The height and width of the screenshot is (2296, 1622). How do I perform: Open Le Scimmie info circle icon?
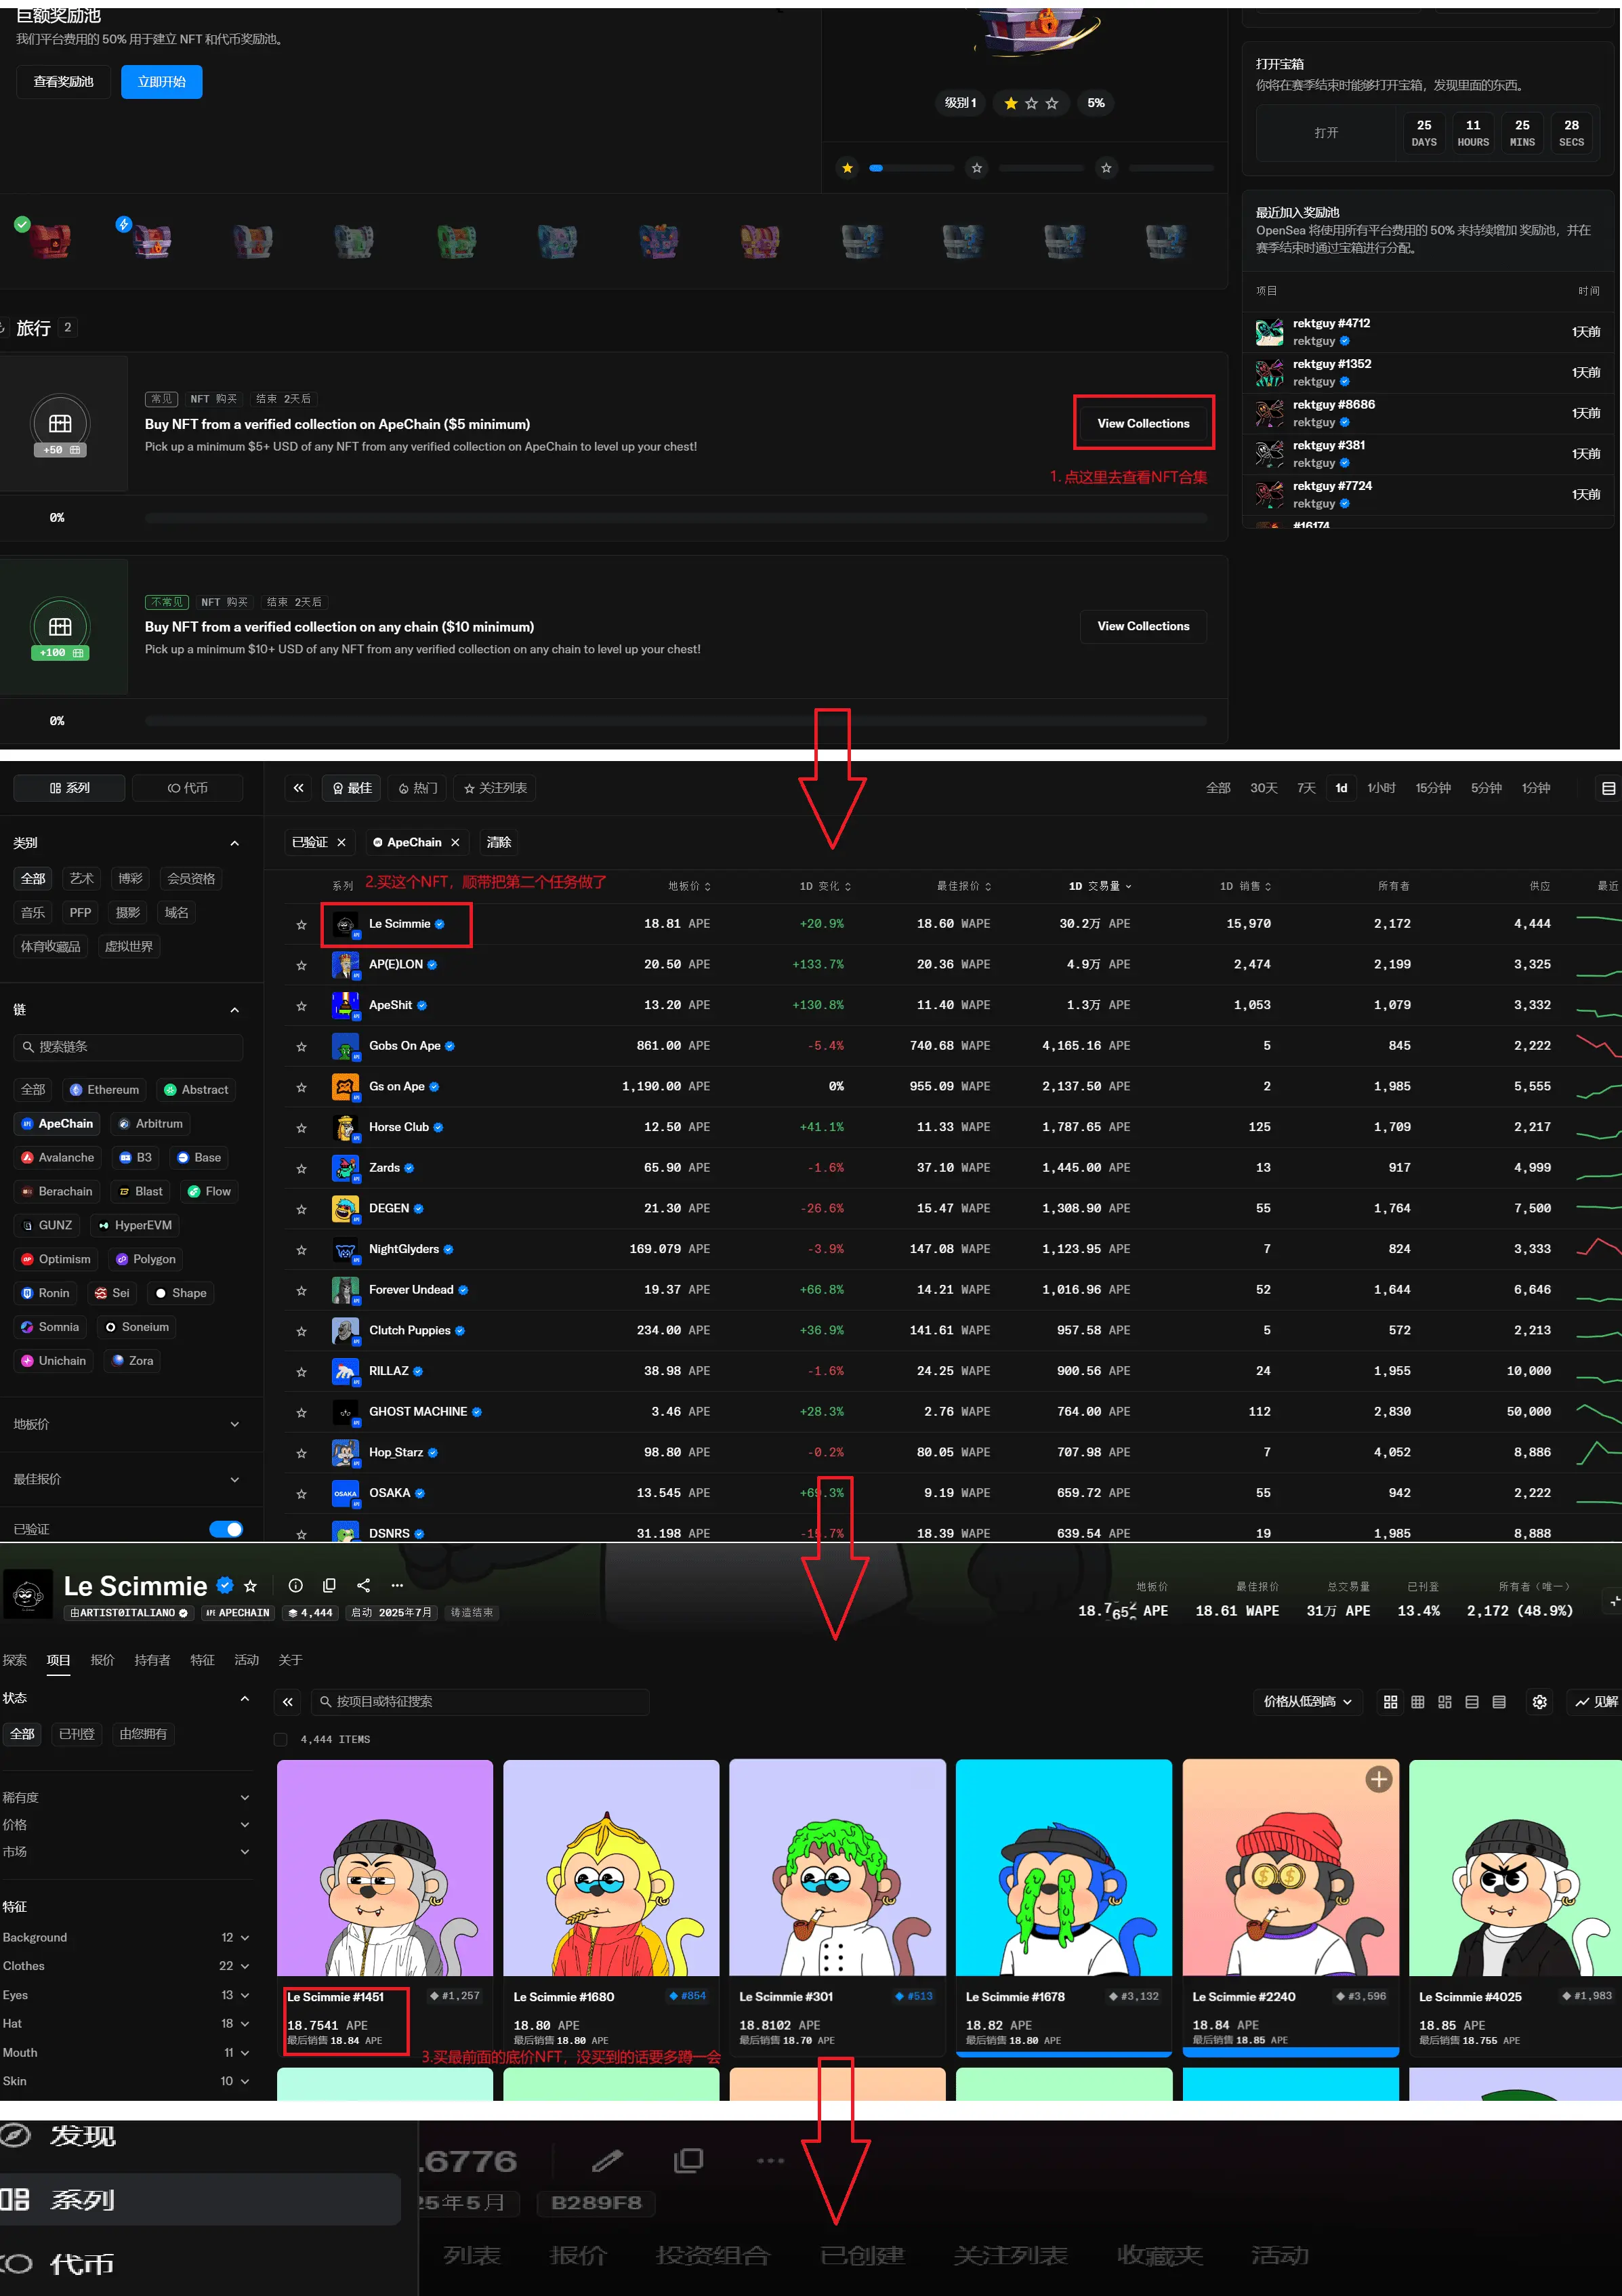click(x=295, y=1585)
